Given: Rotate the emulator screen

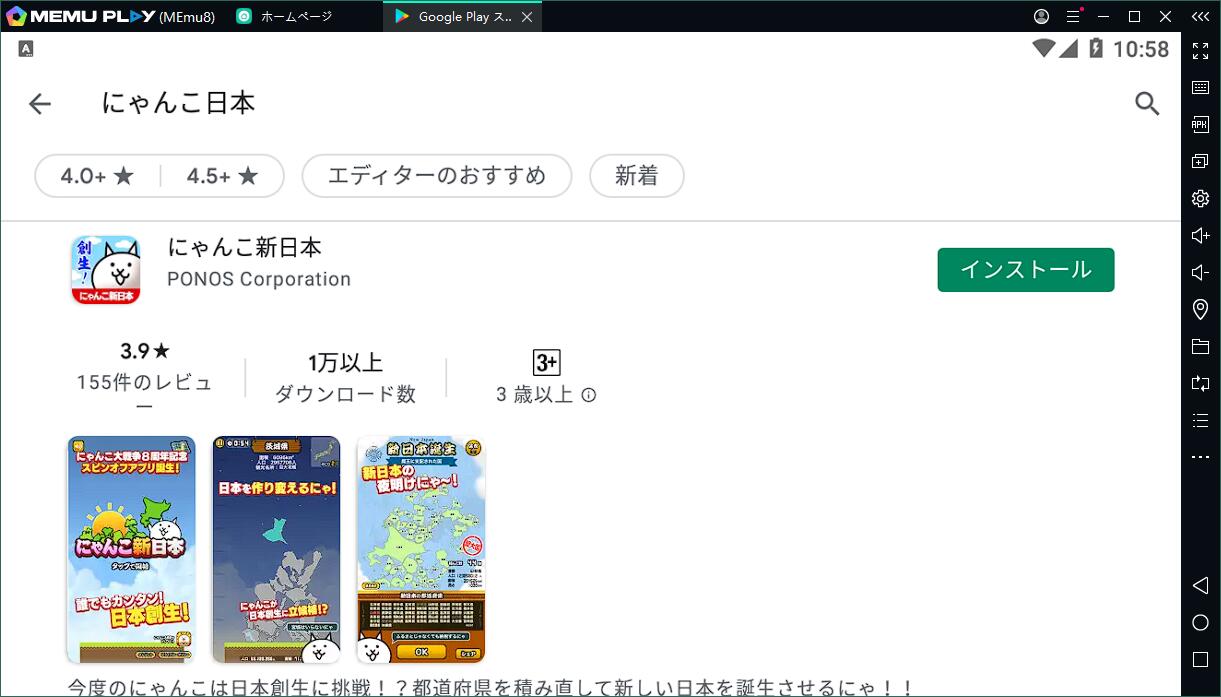Looking at the screenshot, I should [x=1200, y=383].
